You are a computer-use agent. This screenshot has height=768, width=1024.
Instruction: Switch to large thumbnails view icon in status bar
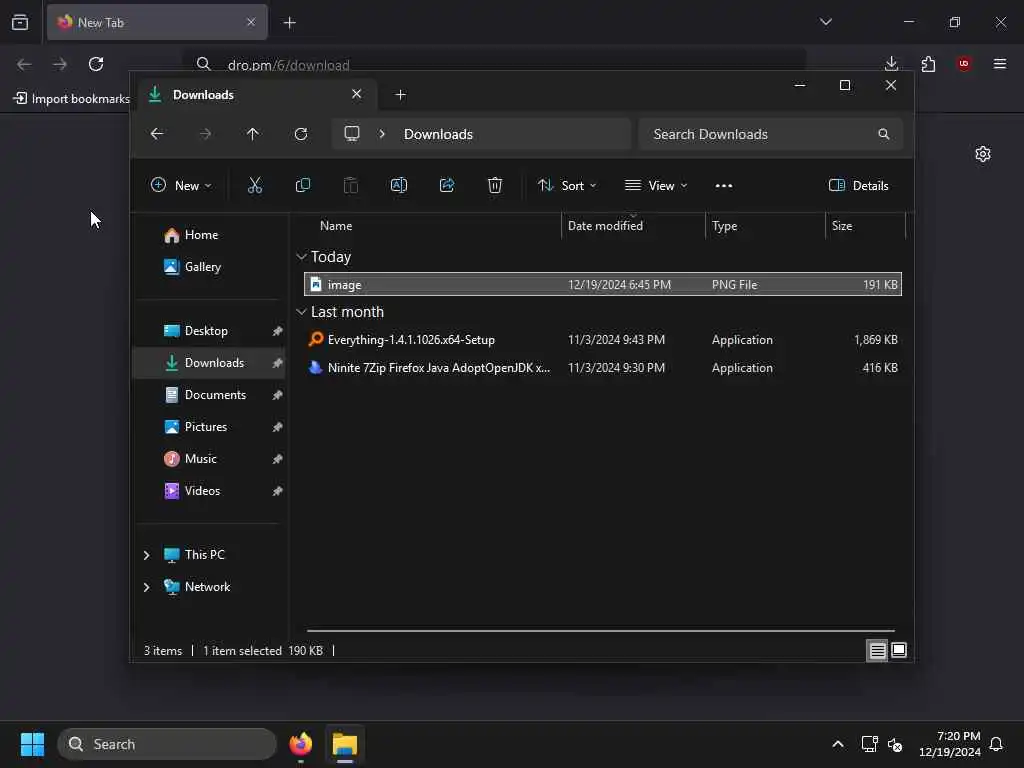pos(899,650)
